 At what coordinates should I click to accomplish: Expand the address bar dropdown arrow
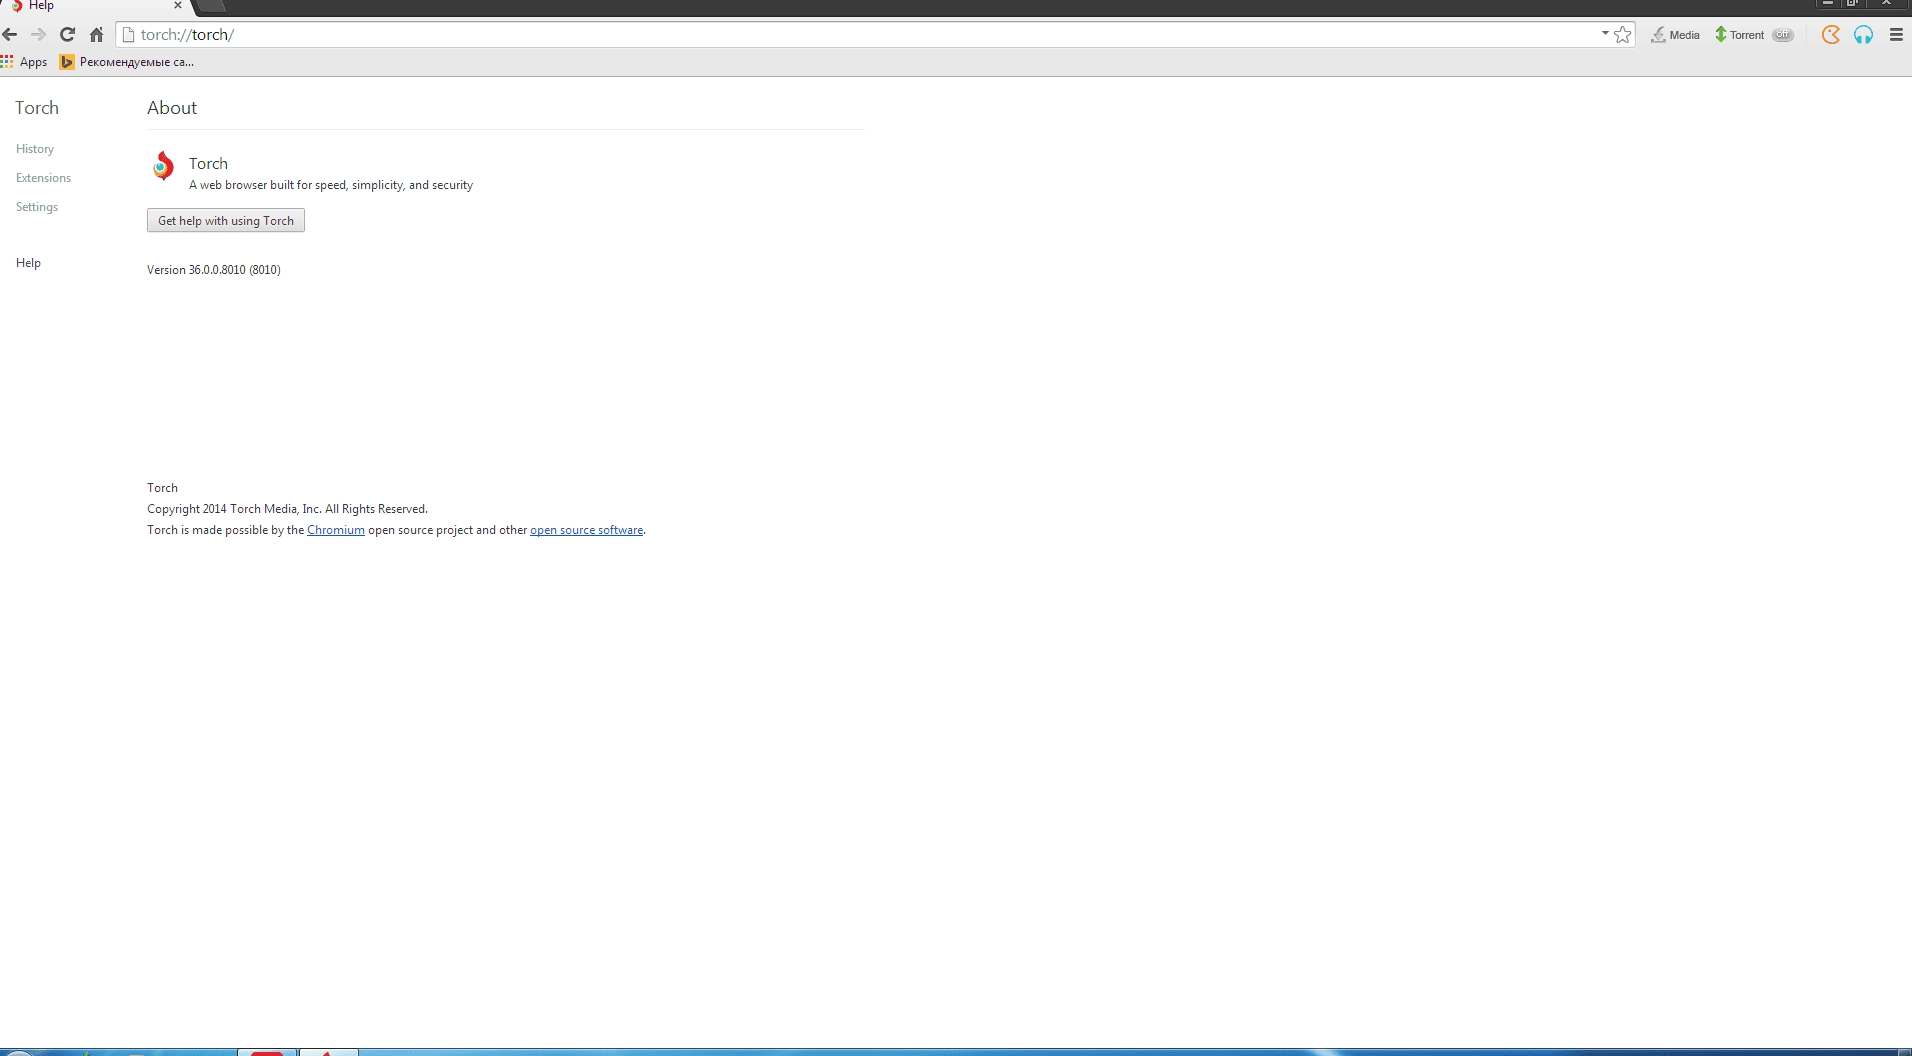pos(1605,34)
